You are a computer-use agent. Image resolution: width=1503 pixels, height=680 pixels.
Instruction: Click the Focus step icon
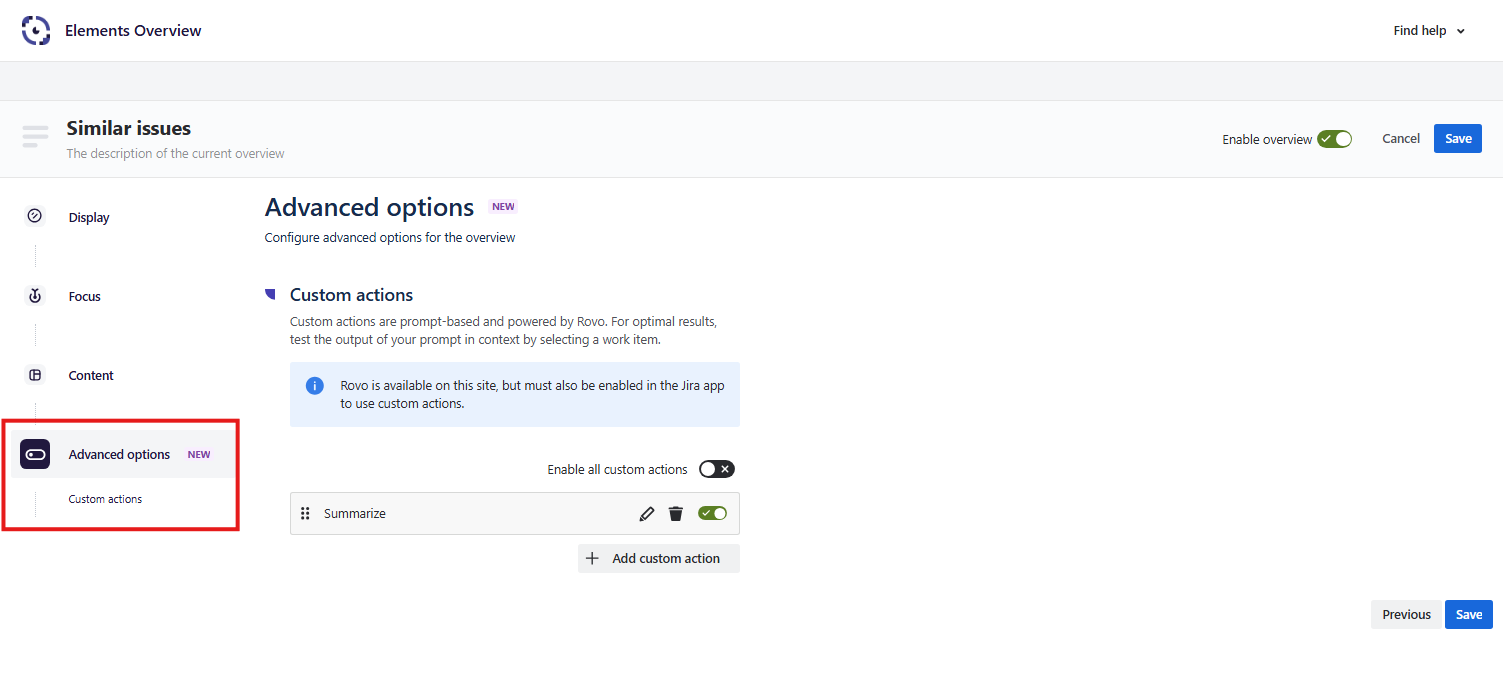coord(35,296)
